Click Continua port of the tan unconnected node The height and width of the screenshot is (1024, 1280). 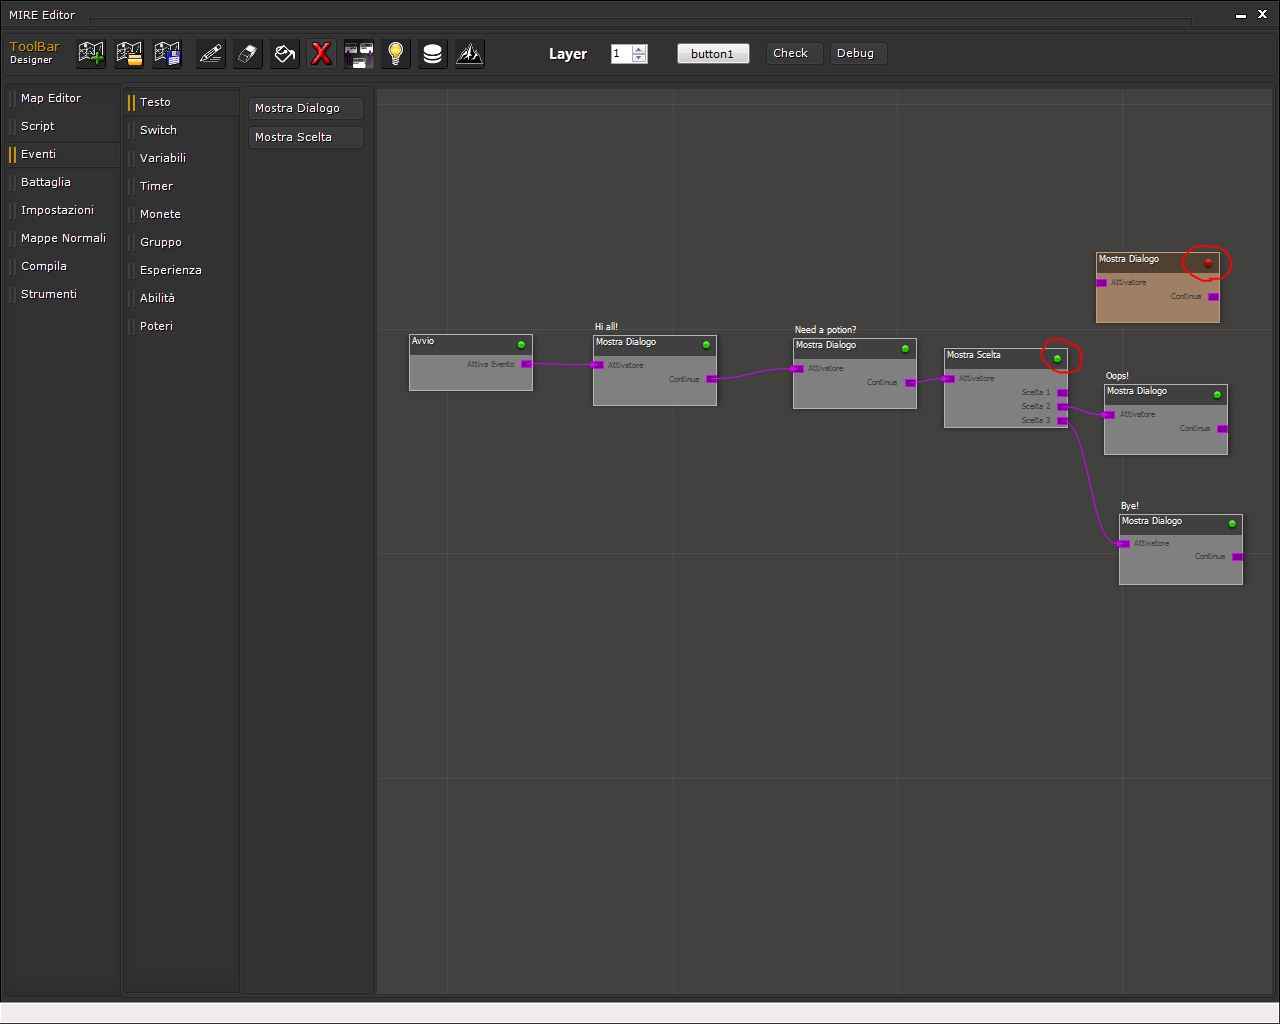[x=1213, y=296]
